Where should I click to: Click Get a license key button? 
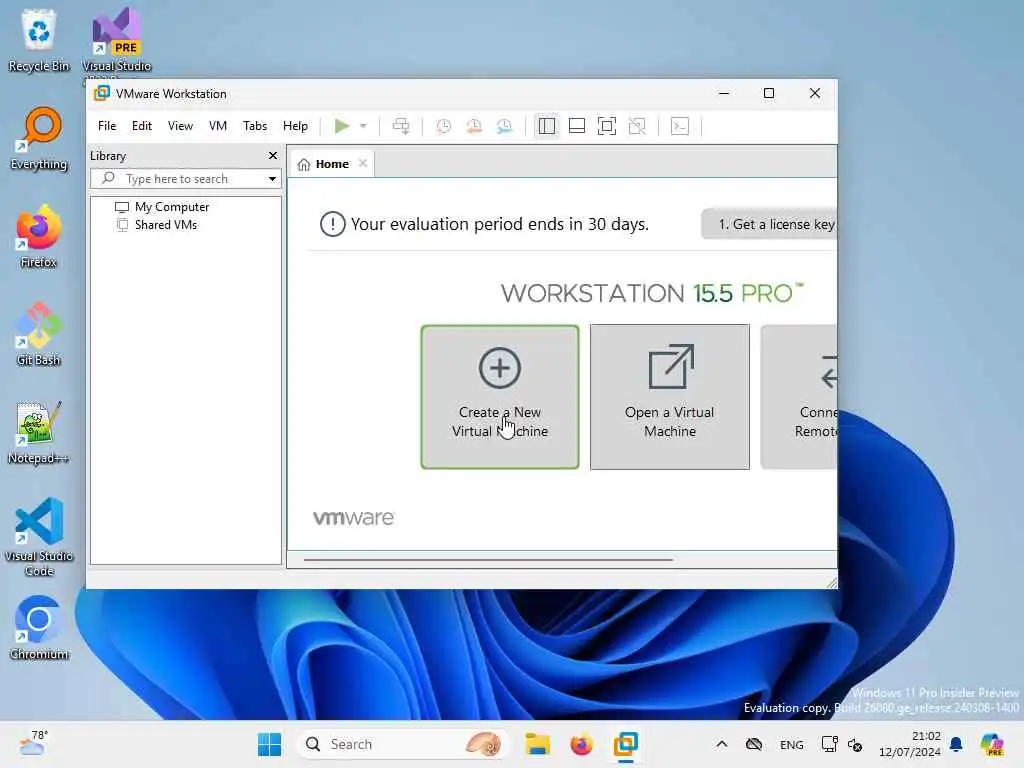[769, 225]
